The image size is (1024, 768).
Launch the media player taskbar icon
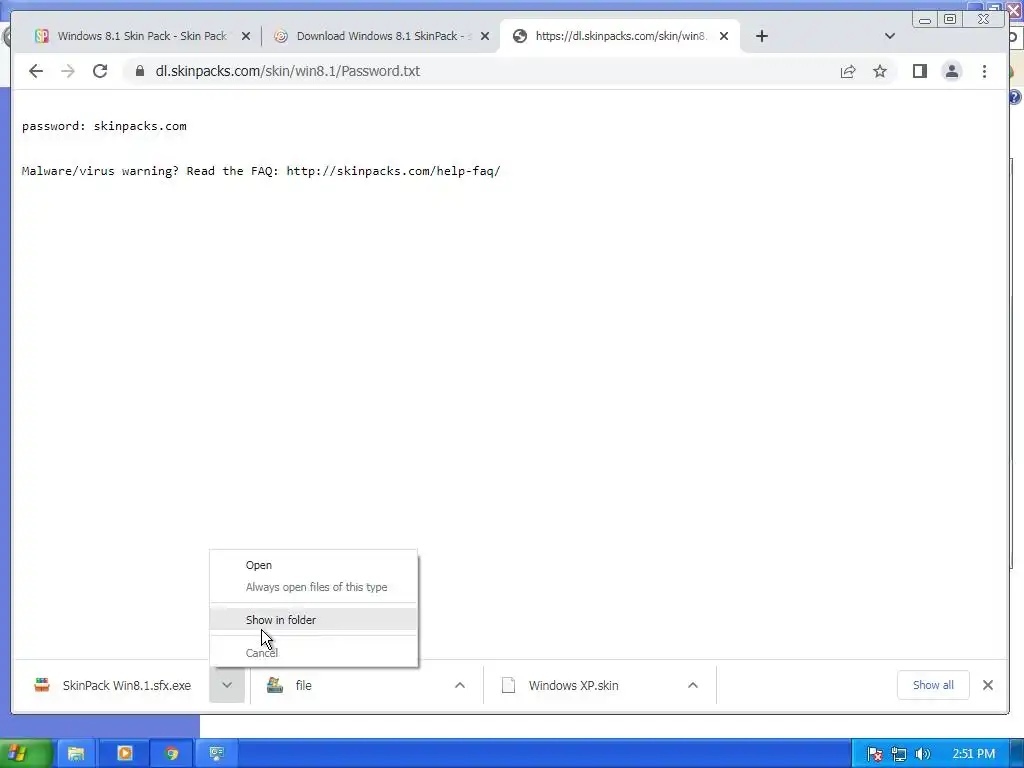[124, 754]
